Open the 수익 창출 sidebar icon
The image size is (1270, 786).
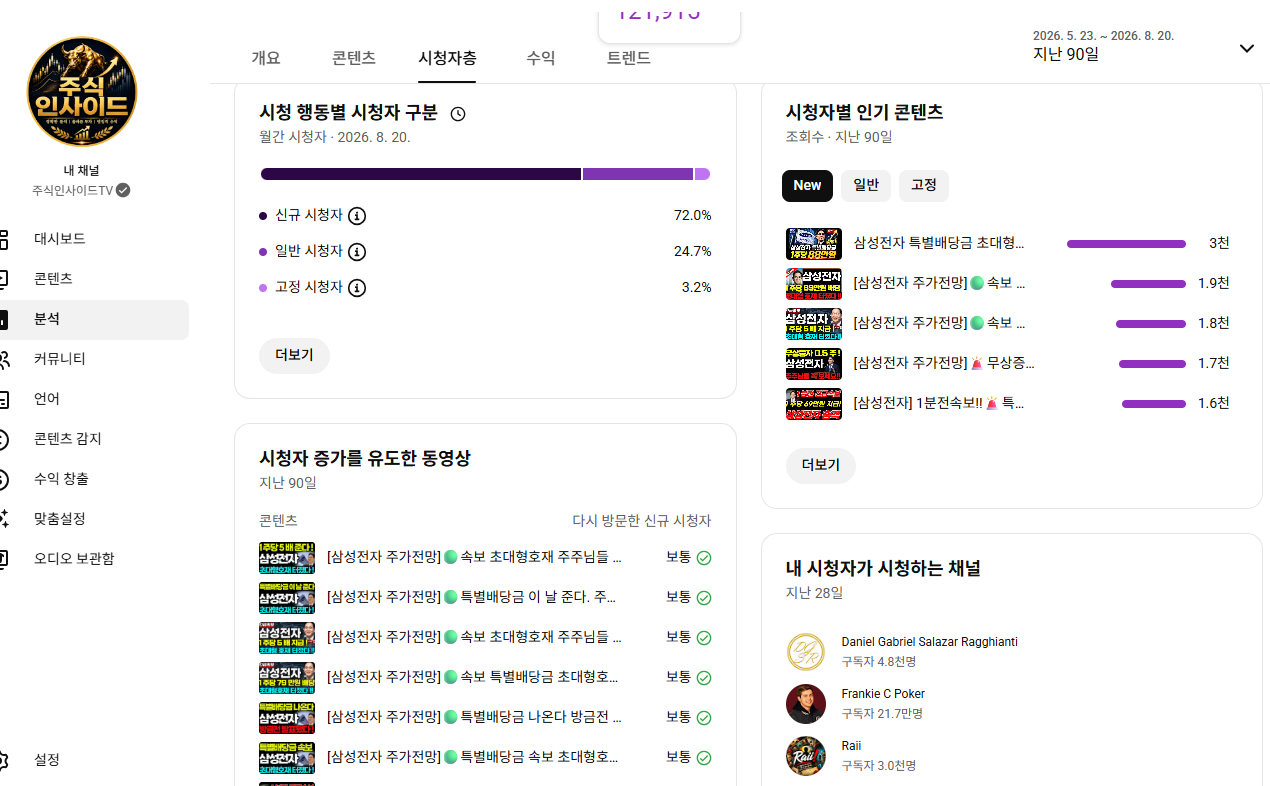(x=3, y=479)
